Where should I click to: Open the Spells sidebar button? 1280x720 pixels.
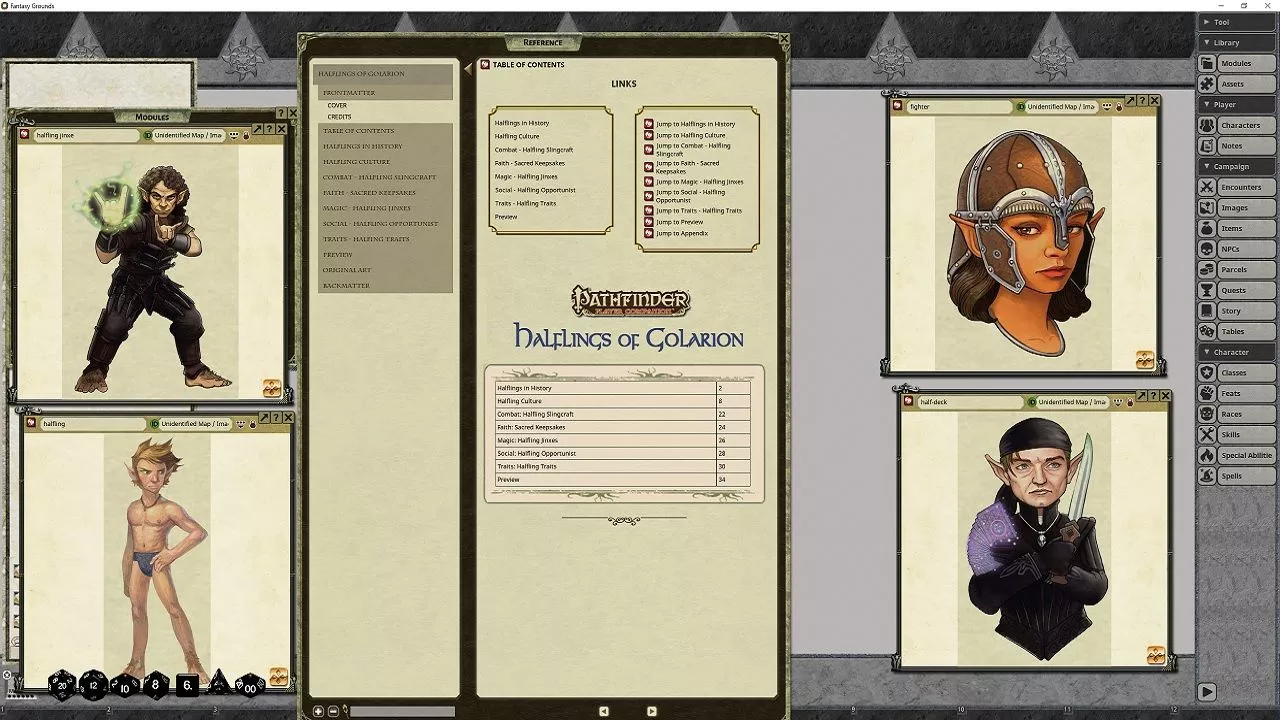(1235, 476)
